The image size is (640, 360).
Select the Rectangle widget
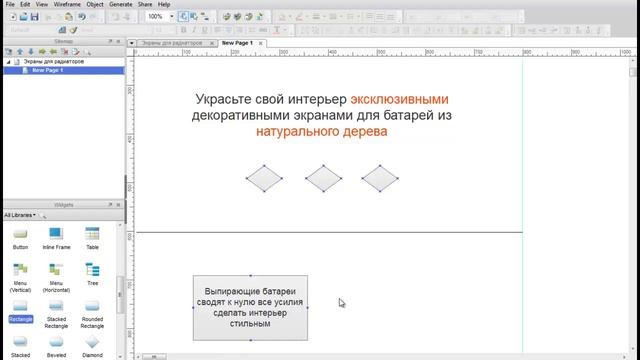tap(20, 312)
